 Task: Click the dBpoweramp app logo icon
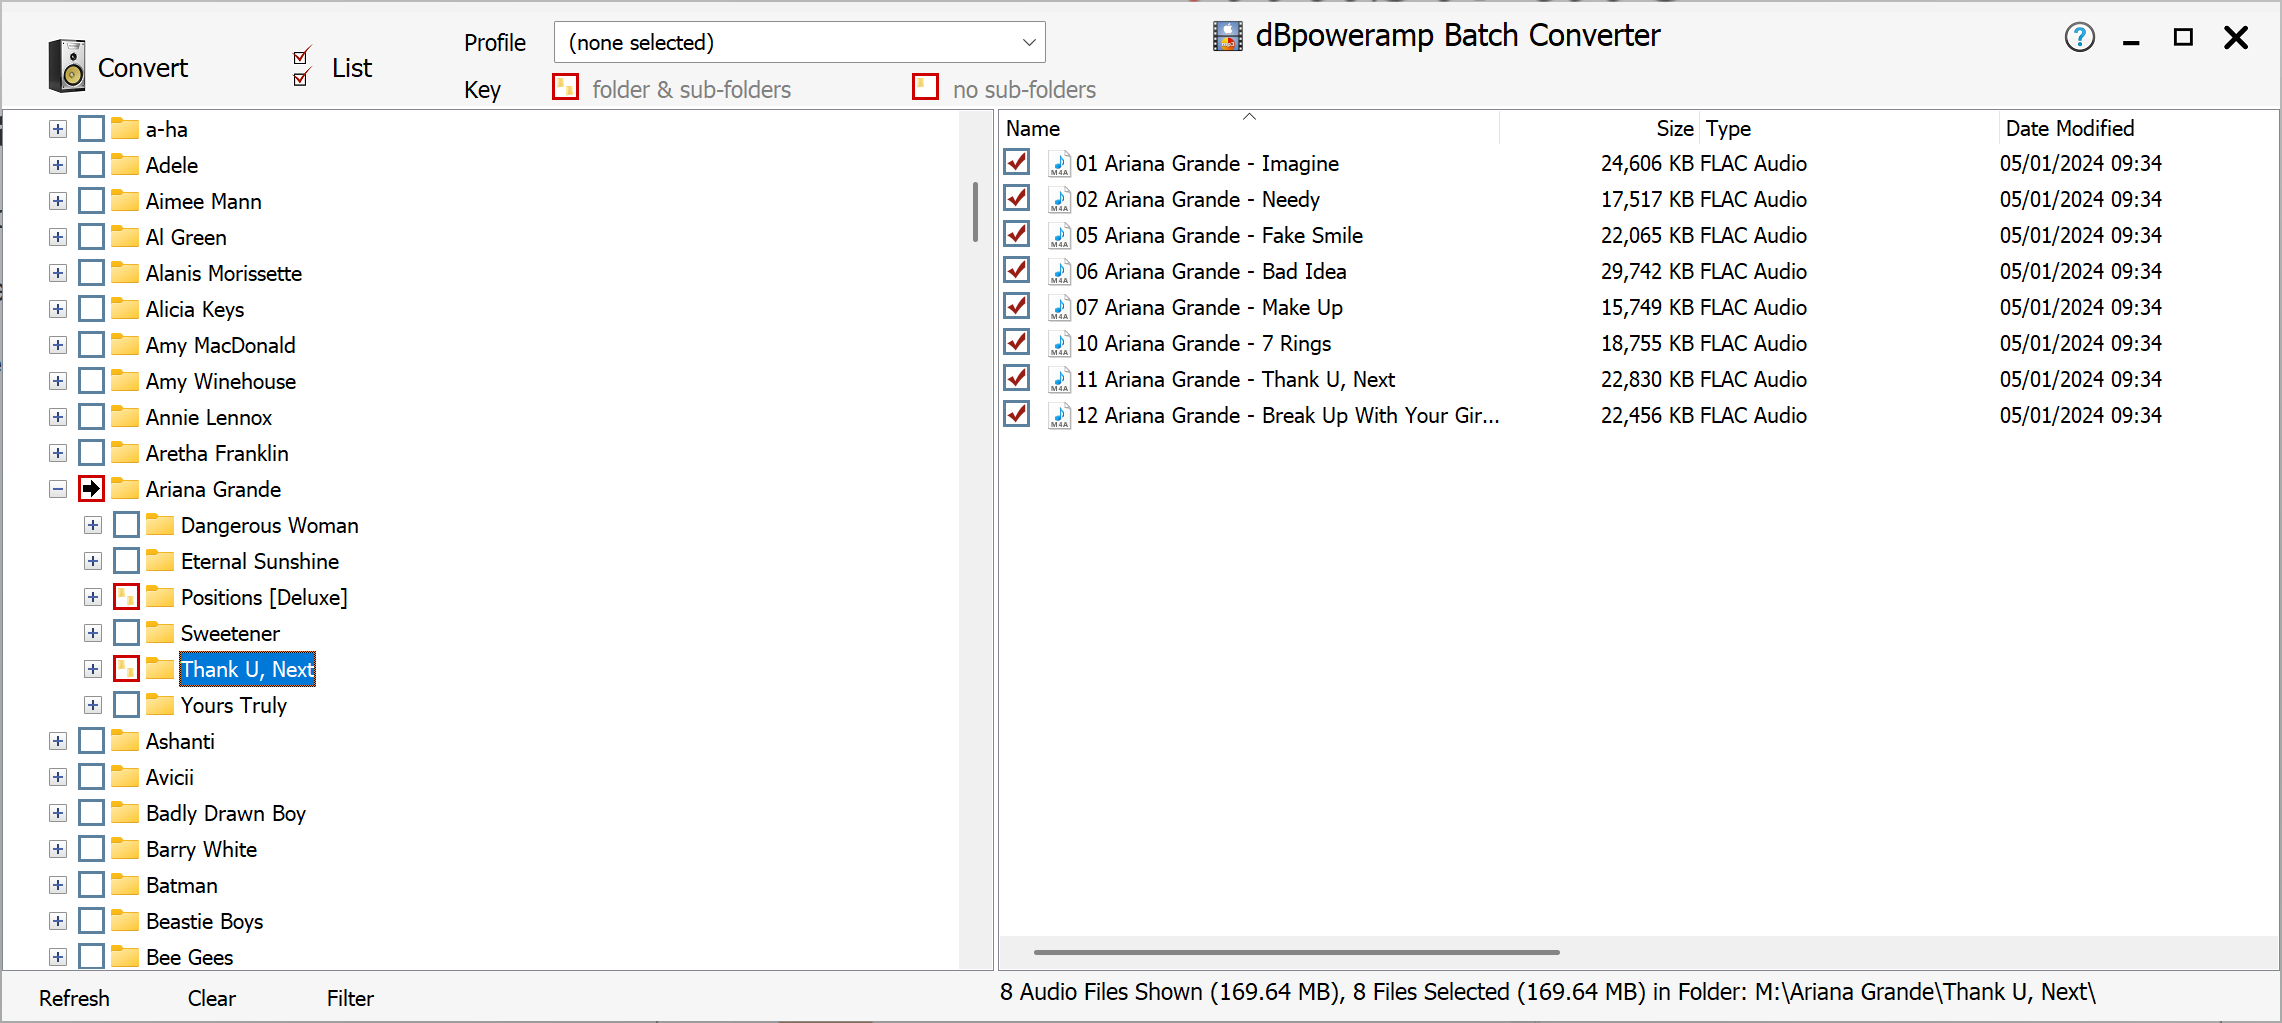pos(1227,36)
